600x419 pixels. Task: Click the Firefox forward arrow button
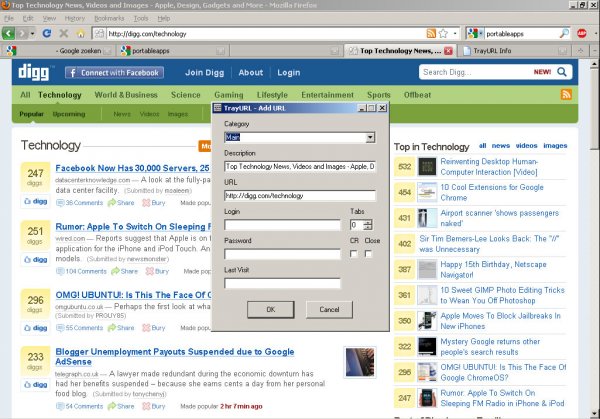click(x=22, y=34)
